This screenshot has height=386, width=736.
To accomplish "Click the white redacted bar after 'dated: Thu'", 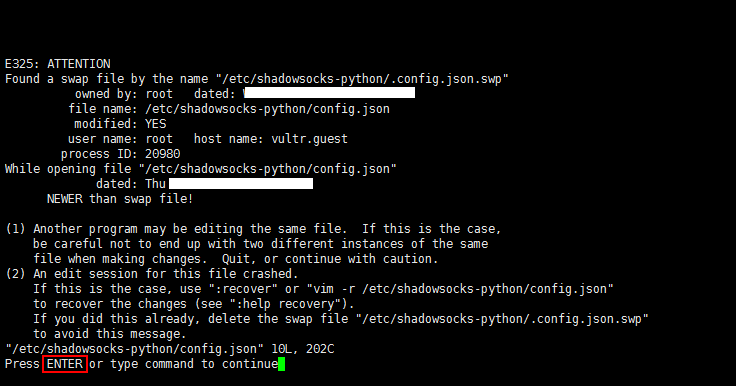I will point(241,183).
